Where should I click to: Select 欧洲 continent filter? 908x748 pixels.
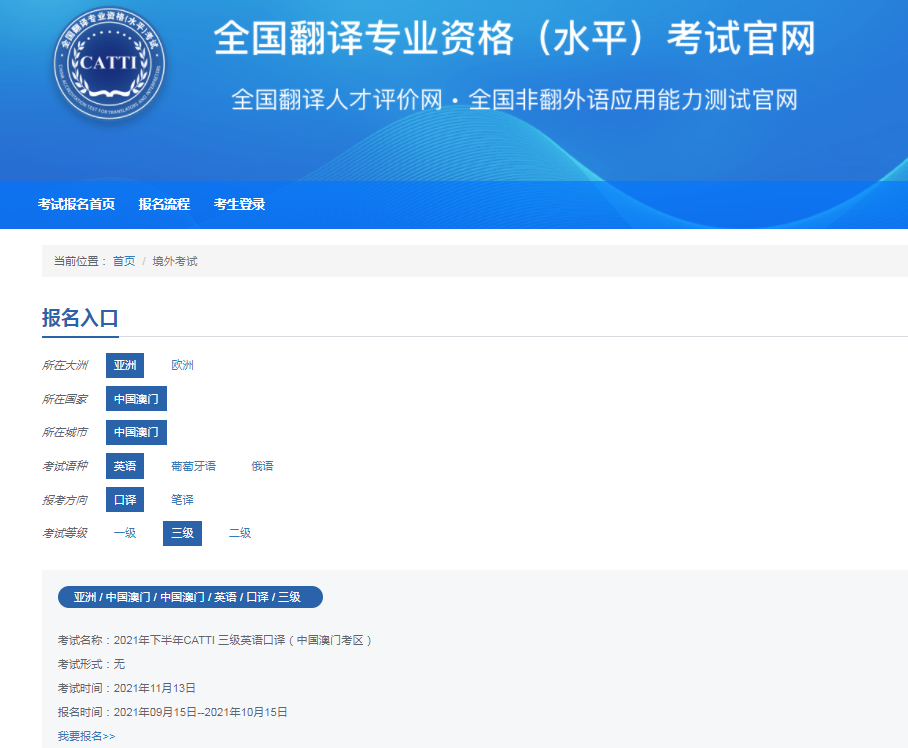(182, 366)
